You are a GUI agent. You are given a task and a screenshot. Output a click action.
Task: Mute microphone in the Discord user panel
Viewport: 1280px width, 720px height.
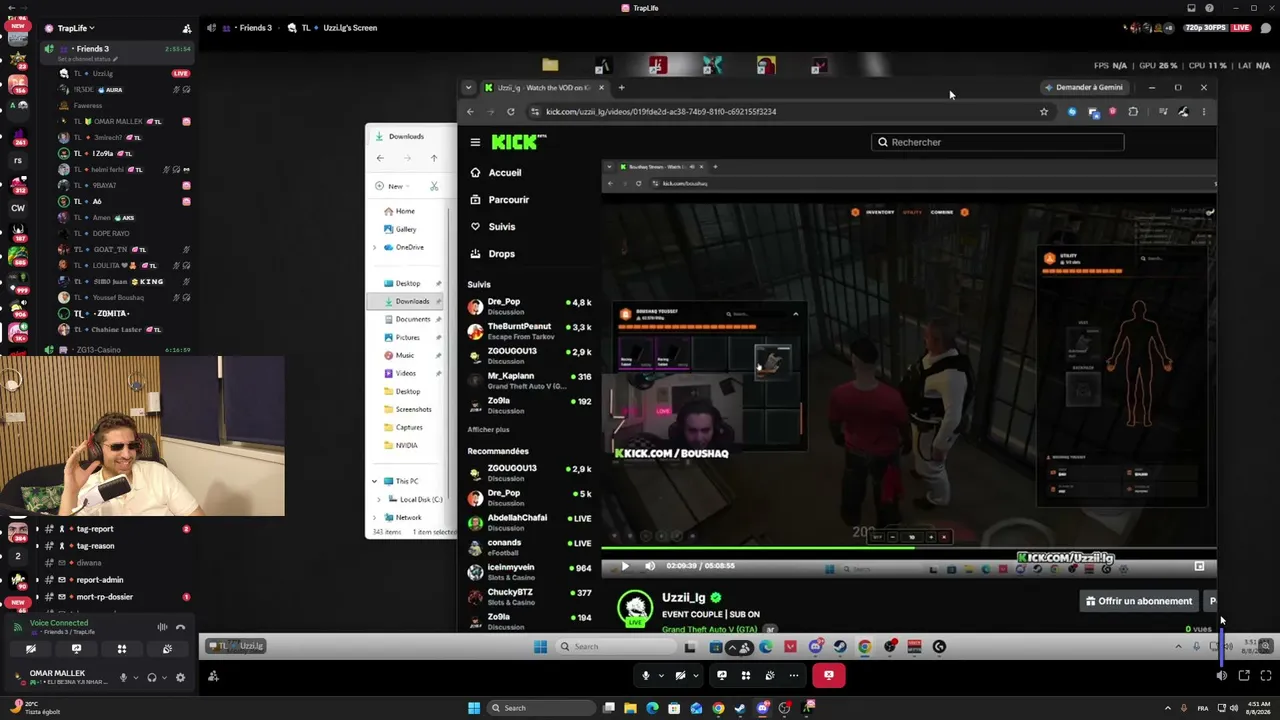(123, 678)
